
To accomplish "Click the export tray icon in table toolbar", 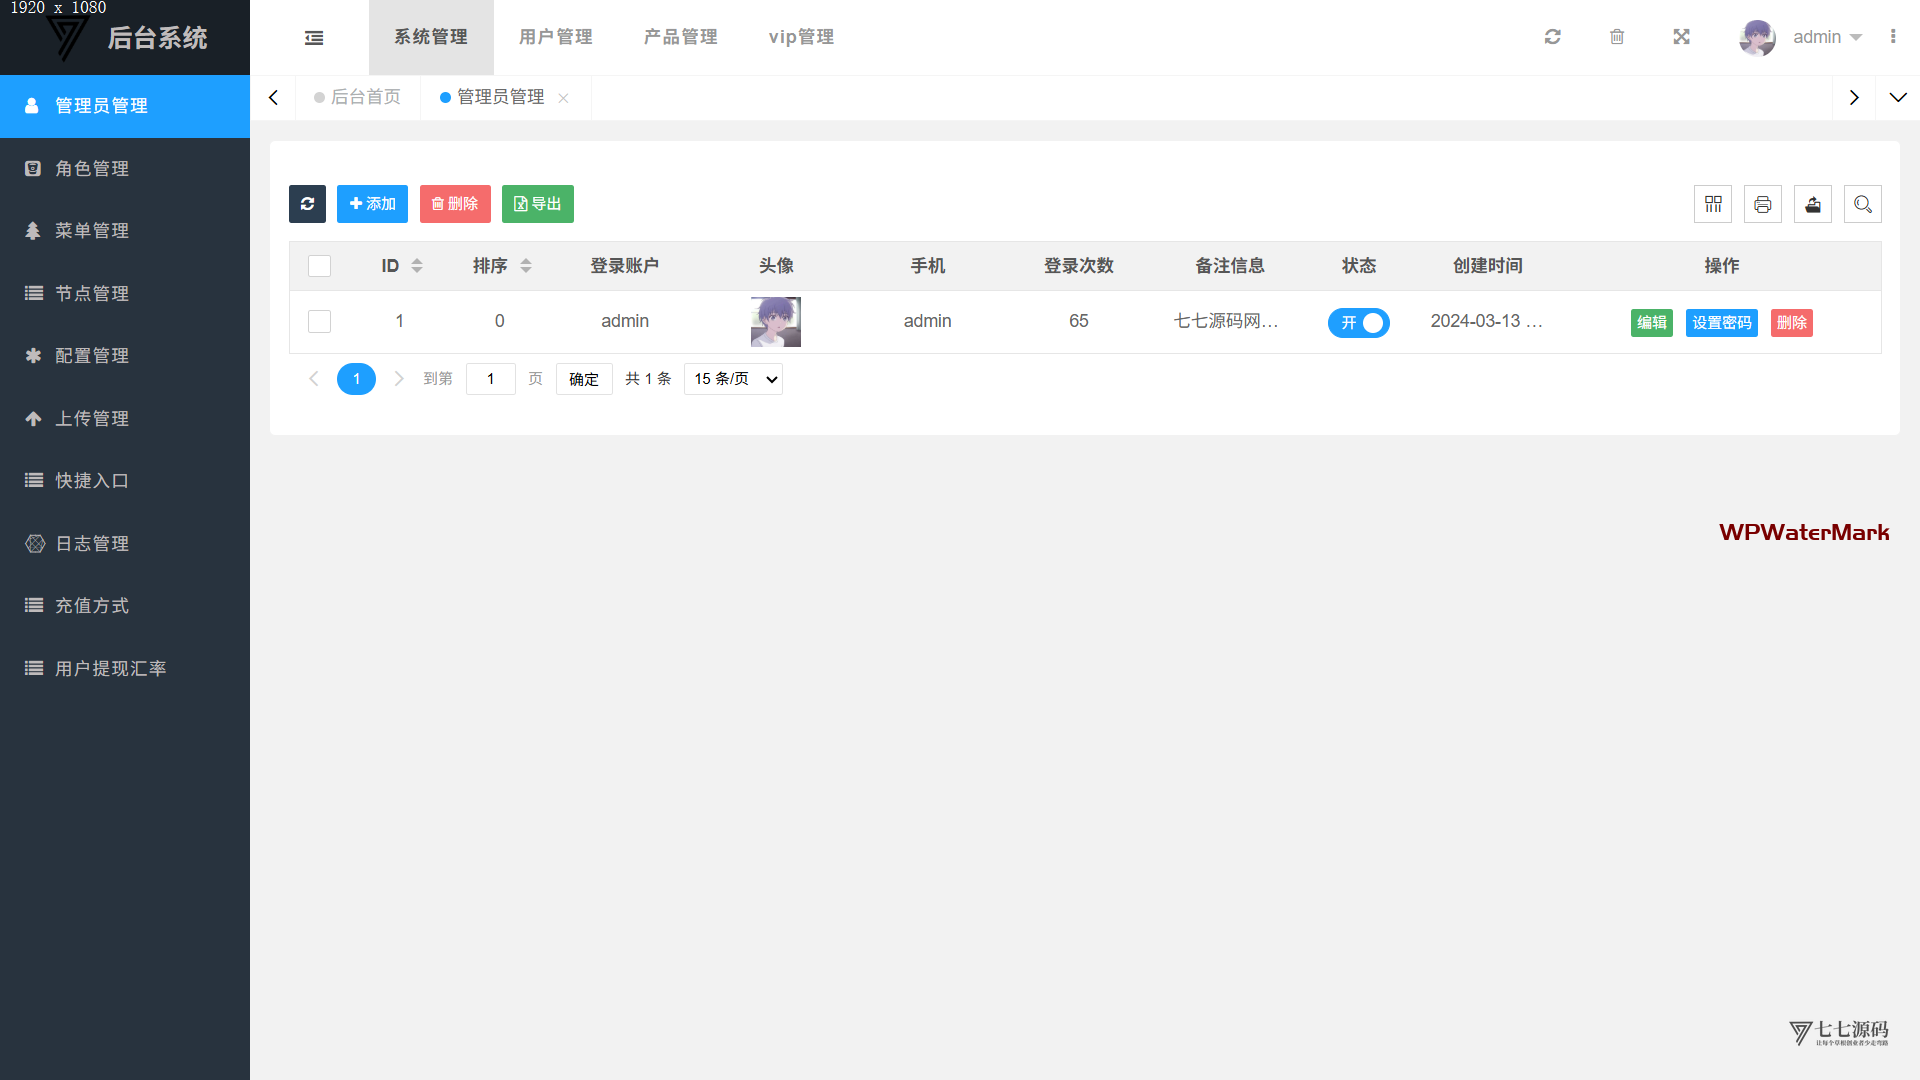I will (1812, 204).
